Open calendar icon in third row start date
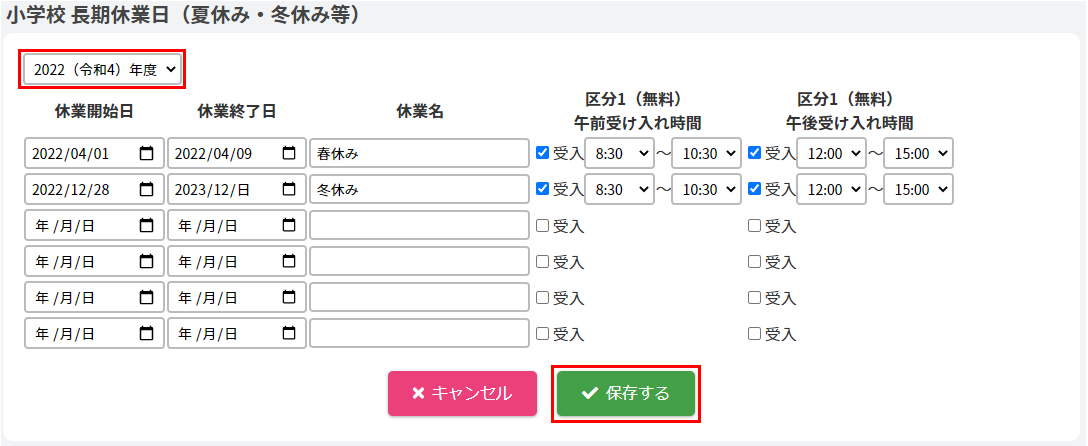This screenshot has height=446, width=1088. (147, 225)
